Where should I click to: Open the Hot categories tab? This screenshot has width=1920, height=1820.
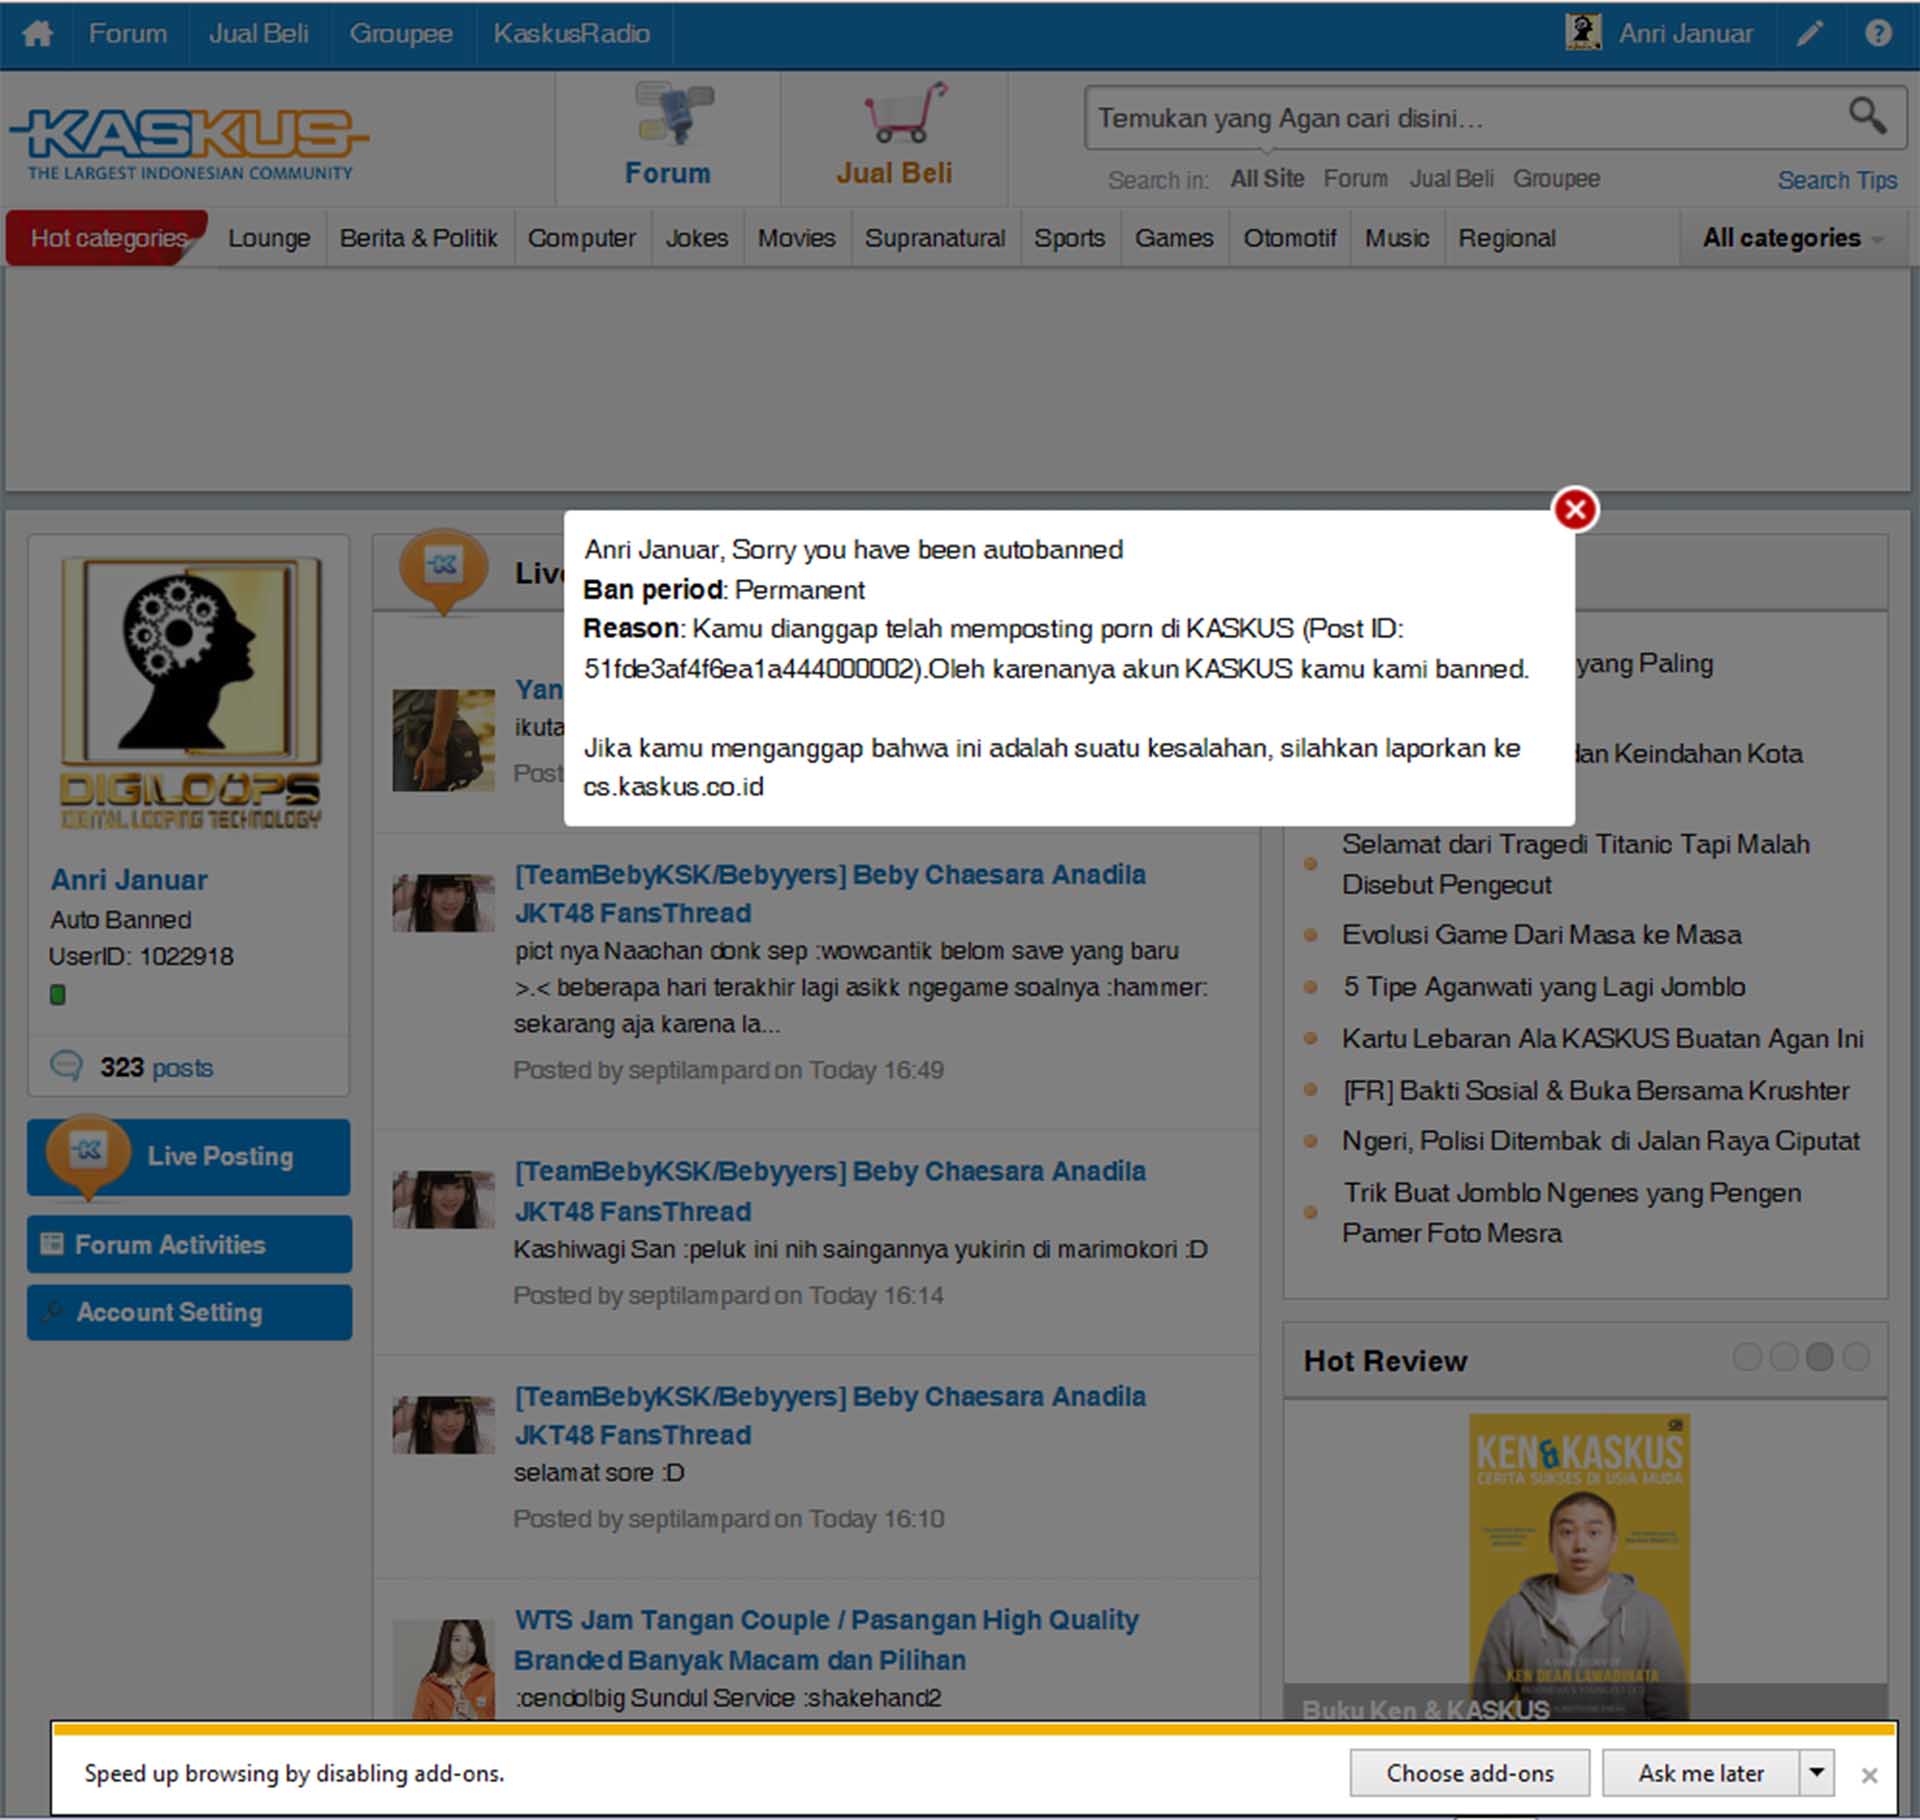tap(106, 238)
